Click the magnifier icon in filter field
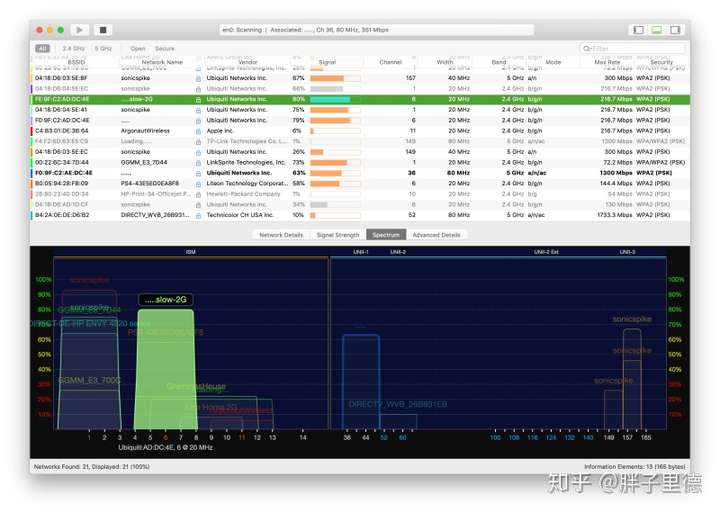The width and height of the screenshot is (720, 513). pos(586,48)
